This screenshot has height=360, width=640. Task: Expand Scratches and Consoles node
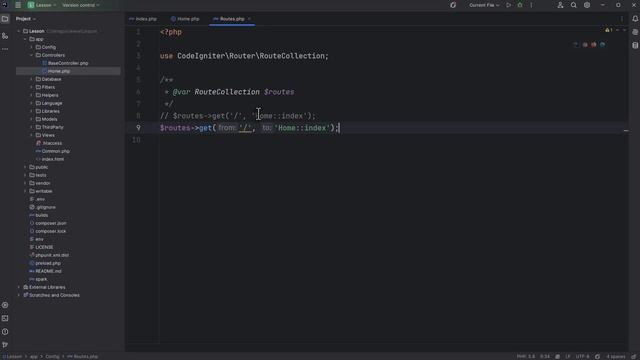click(x=19, y=295)
